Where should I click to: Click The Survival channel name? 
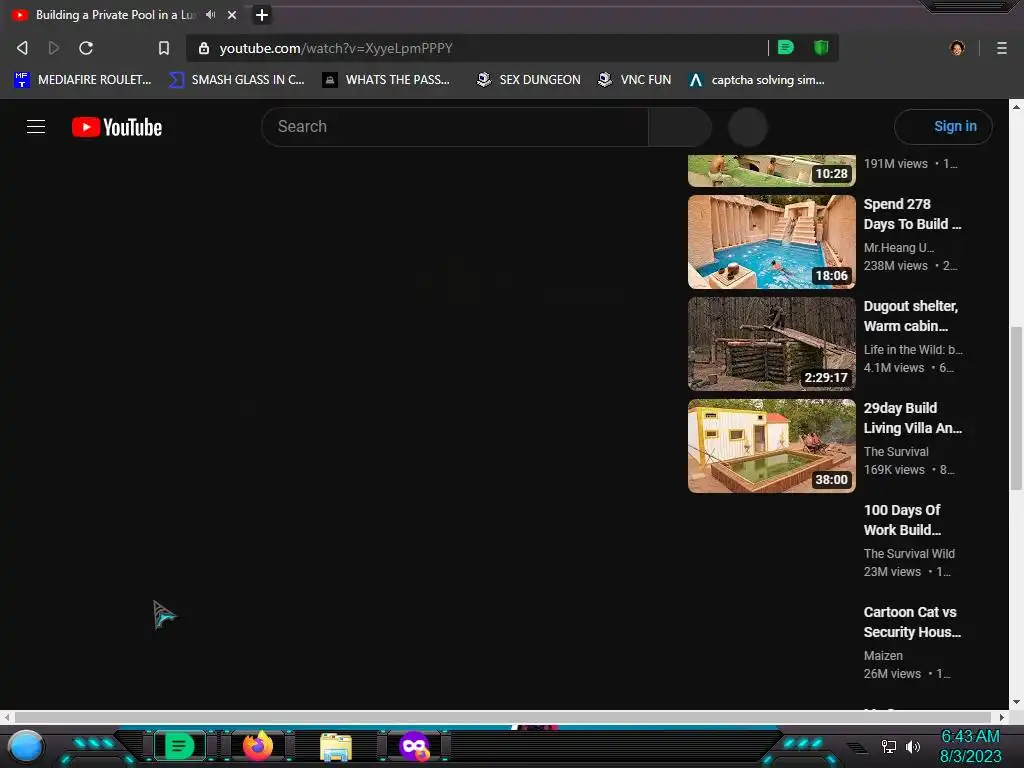pos(895,451)
